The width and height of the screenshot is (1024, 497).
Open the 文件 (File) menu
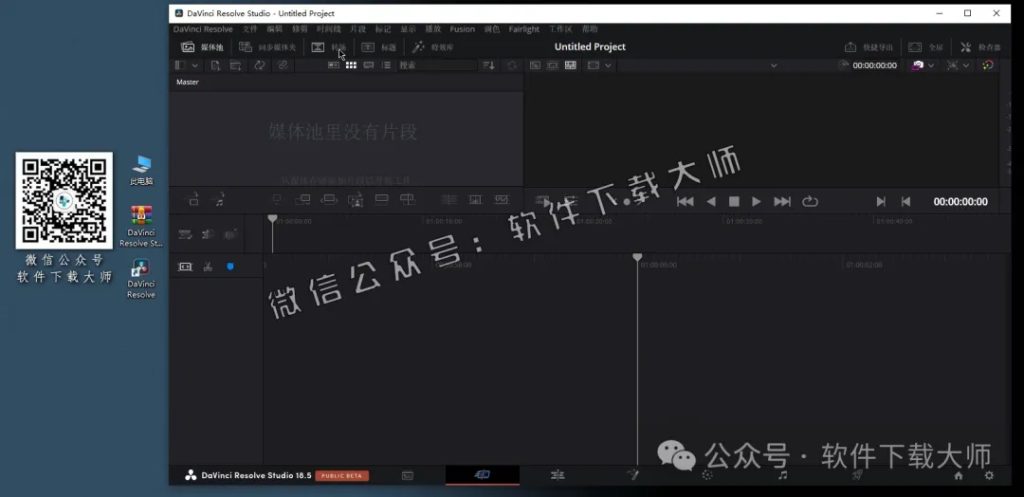tap(249, 29)
